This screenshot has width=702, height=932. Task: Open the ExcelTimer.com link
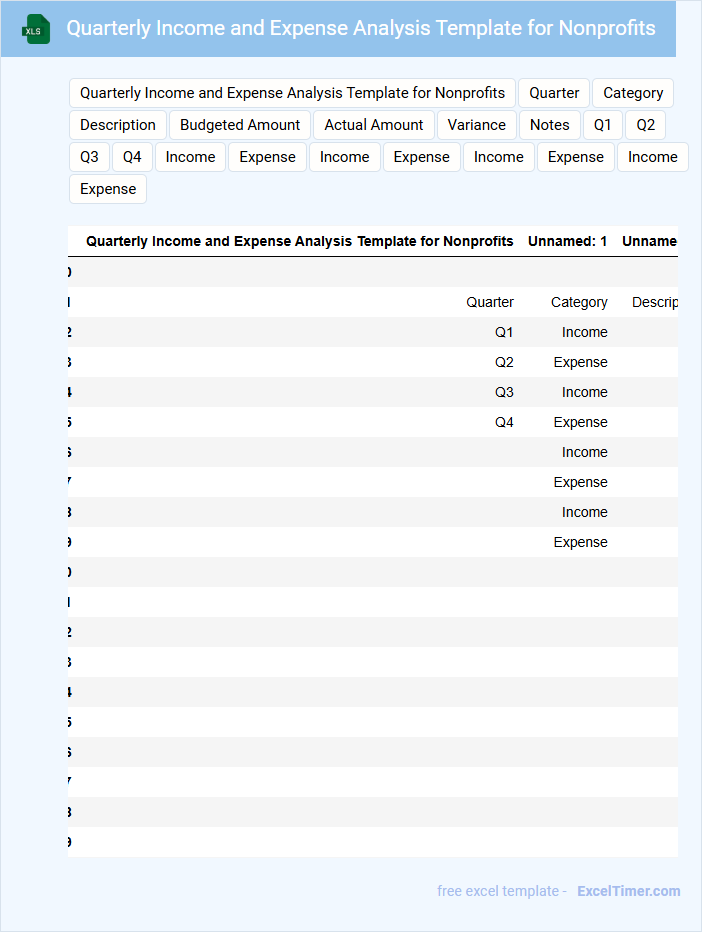pyautogui.click(x=628, y=891)
